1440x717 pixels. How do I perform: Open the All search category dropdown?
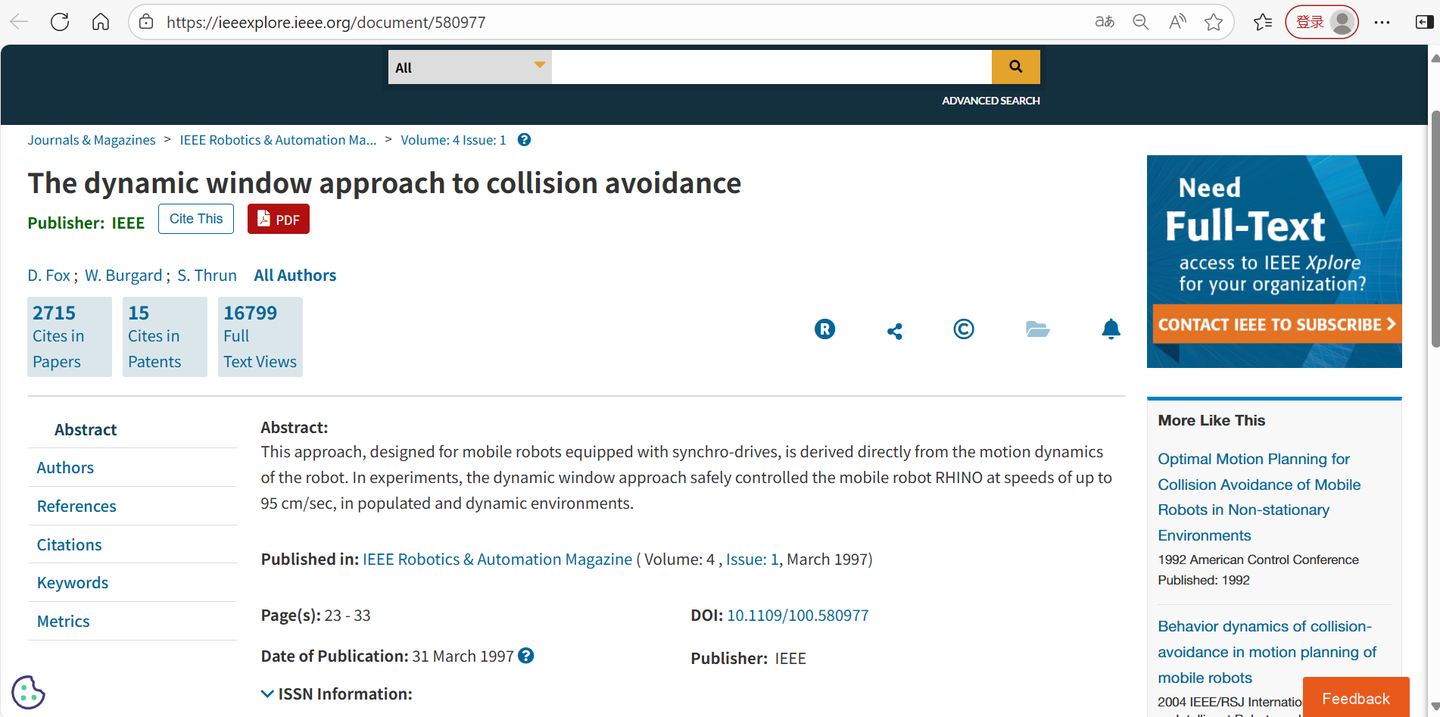470,67
